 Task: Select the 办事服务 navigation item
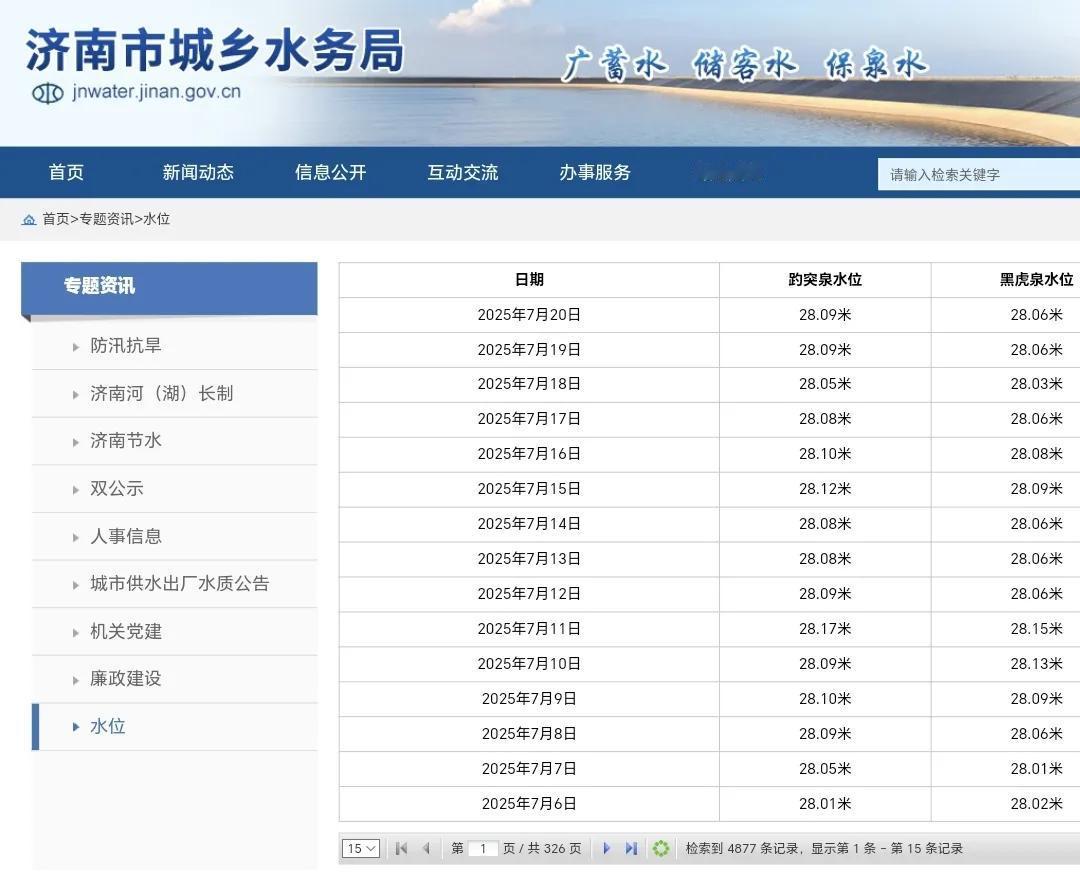[594, 172]
